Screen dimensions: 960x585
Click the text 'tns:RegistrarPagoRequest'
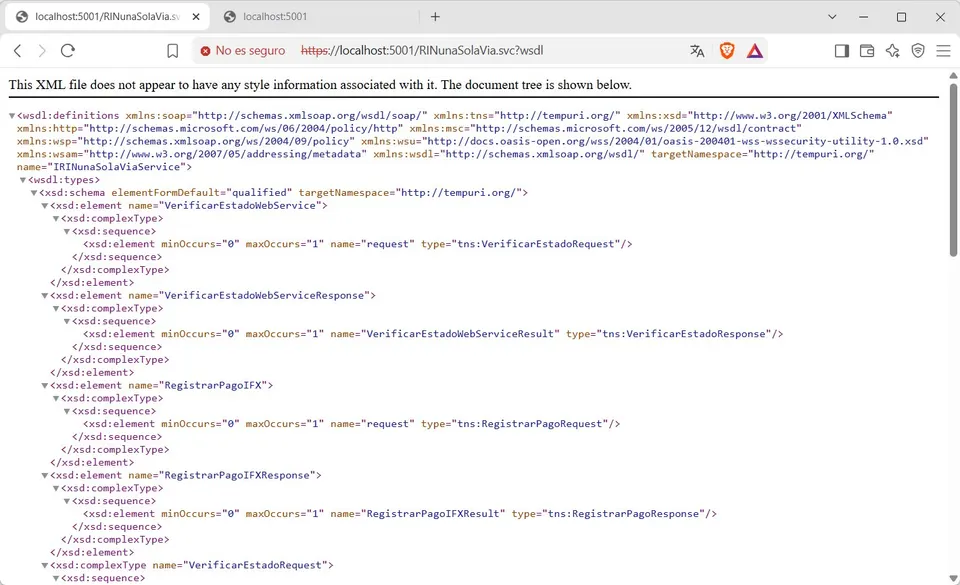point(530,424)
